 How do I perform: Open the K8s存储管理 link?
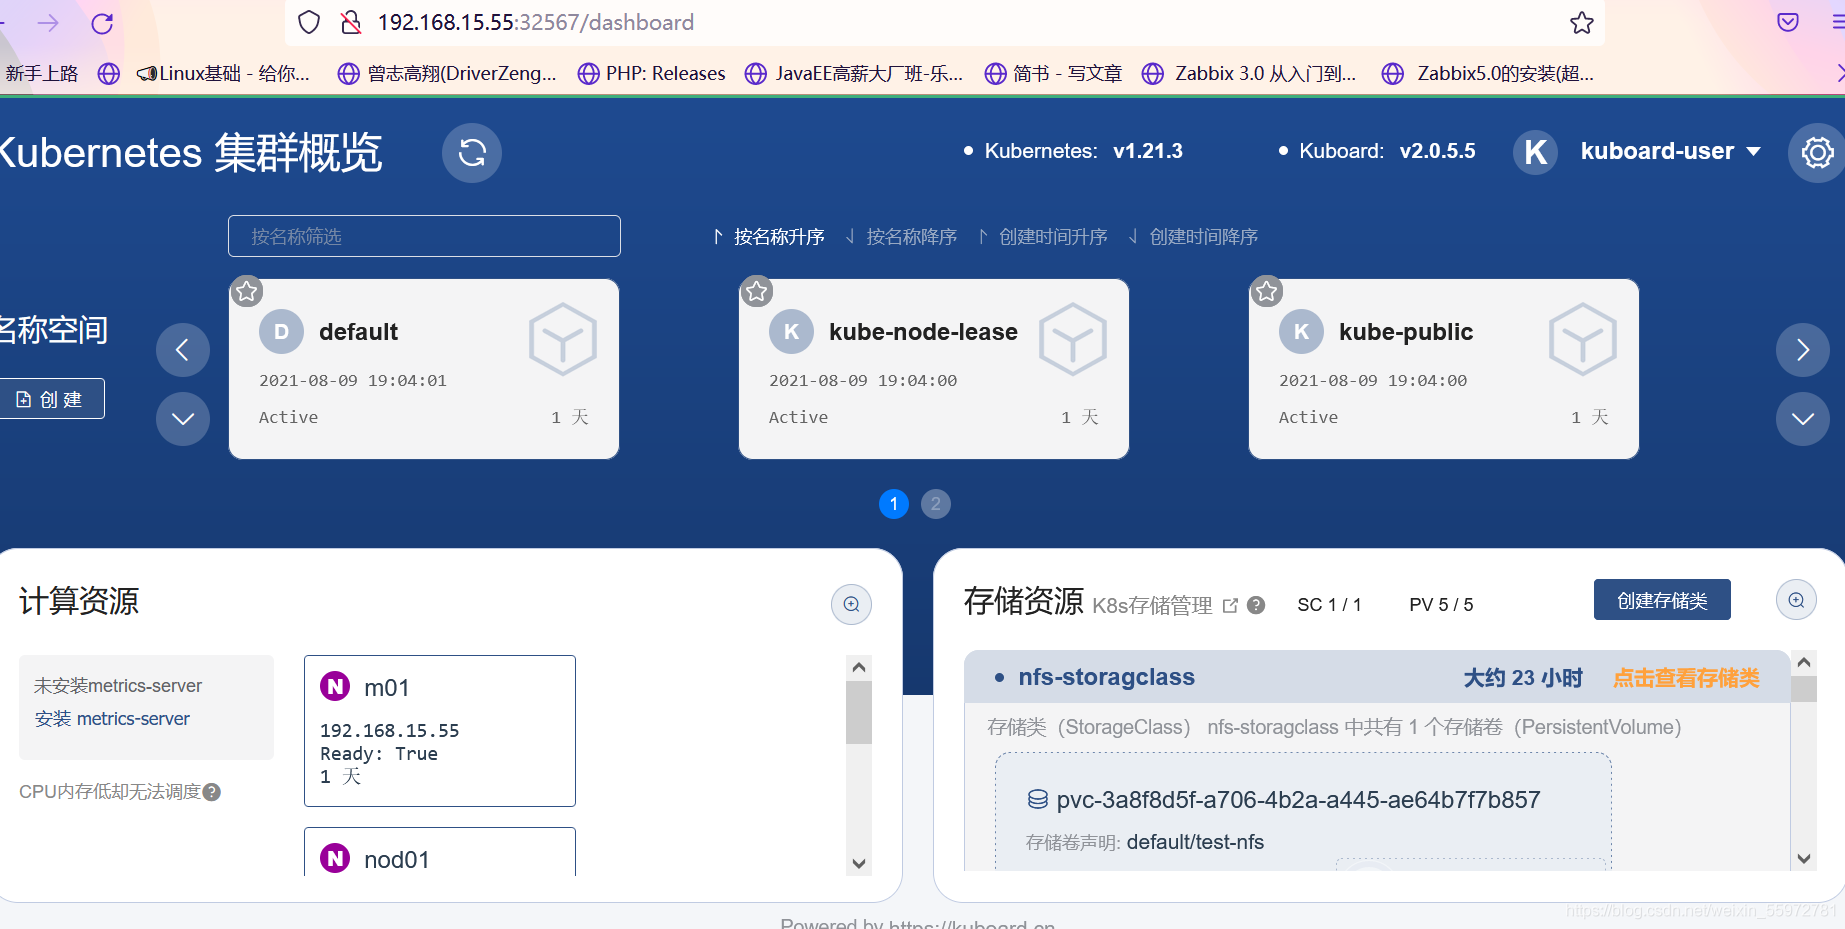point(1152,605)
